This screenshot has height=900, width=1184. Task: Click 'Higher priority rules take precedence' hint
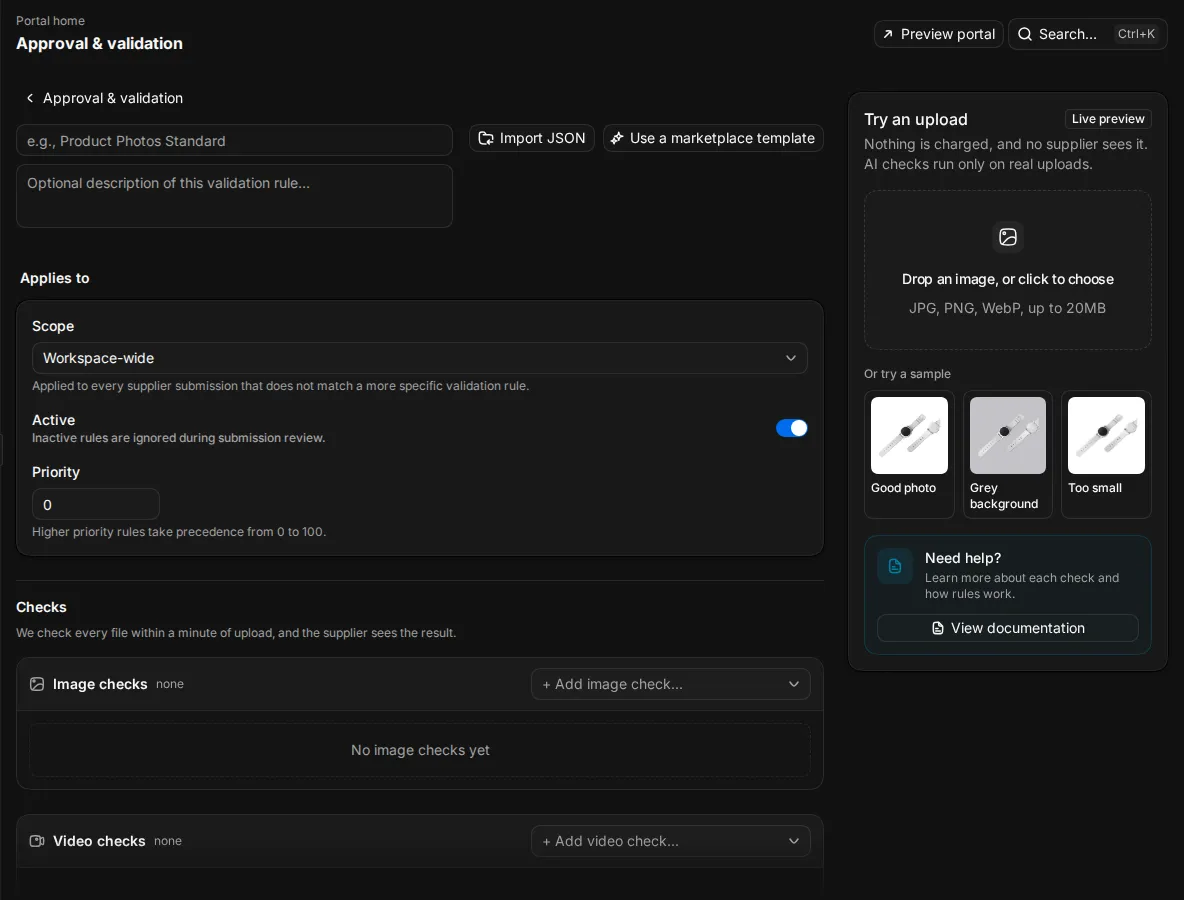pos(179,532)
